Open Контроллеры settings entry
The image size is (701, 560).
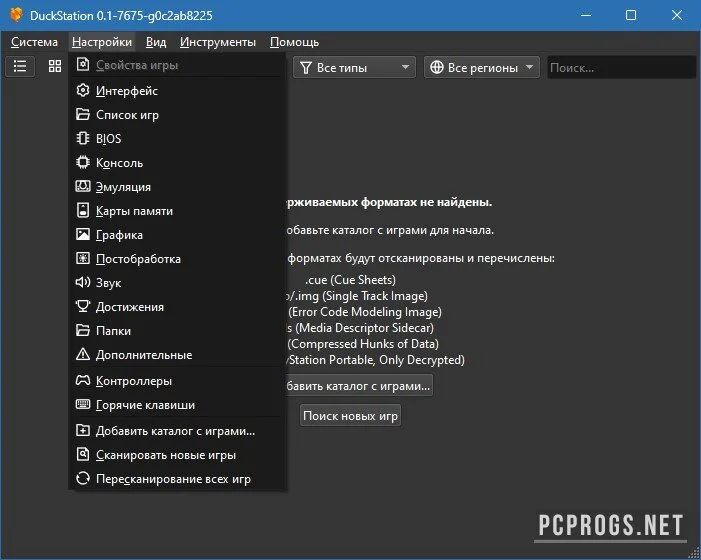(x=178, y=380)
